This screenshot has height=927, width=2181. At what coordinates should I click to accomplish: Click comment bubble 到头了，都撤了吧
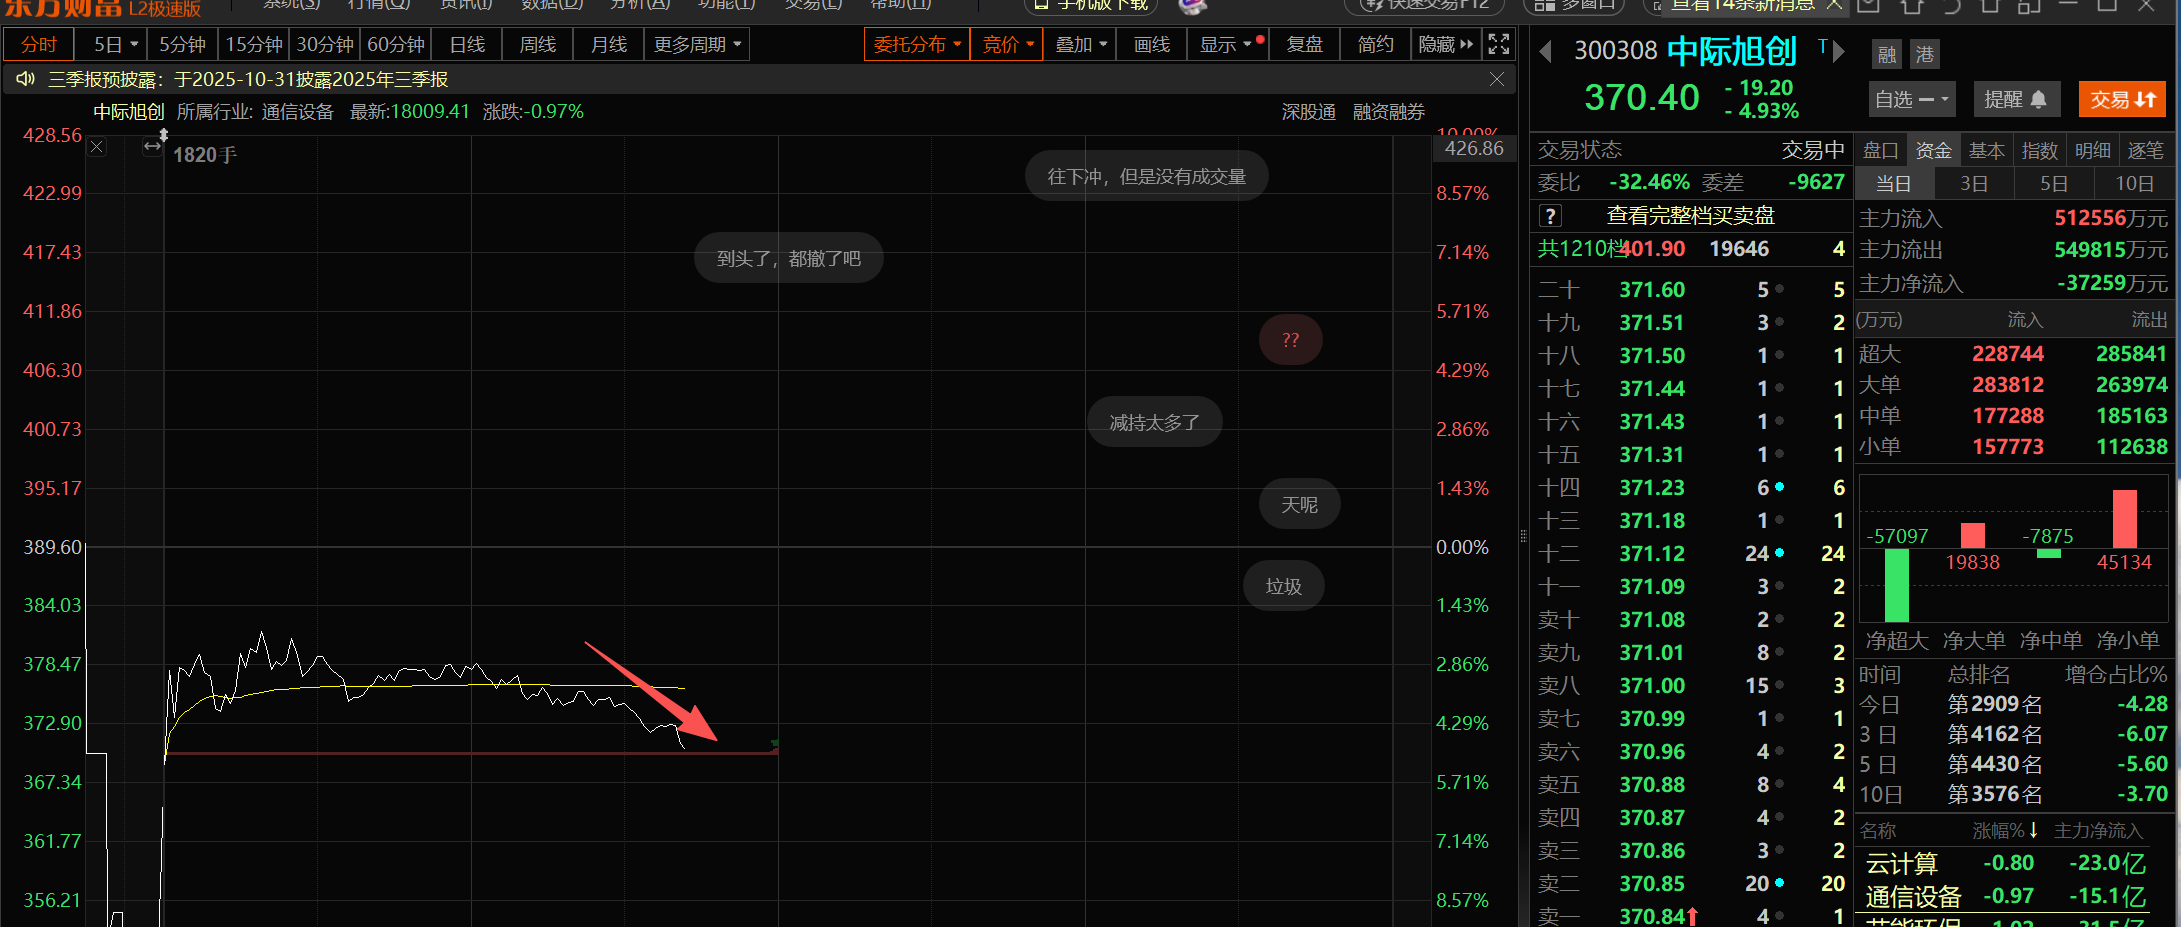pyautogui.click(x=789, y=259)
